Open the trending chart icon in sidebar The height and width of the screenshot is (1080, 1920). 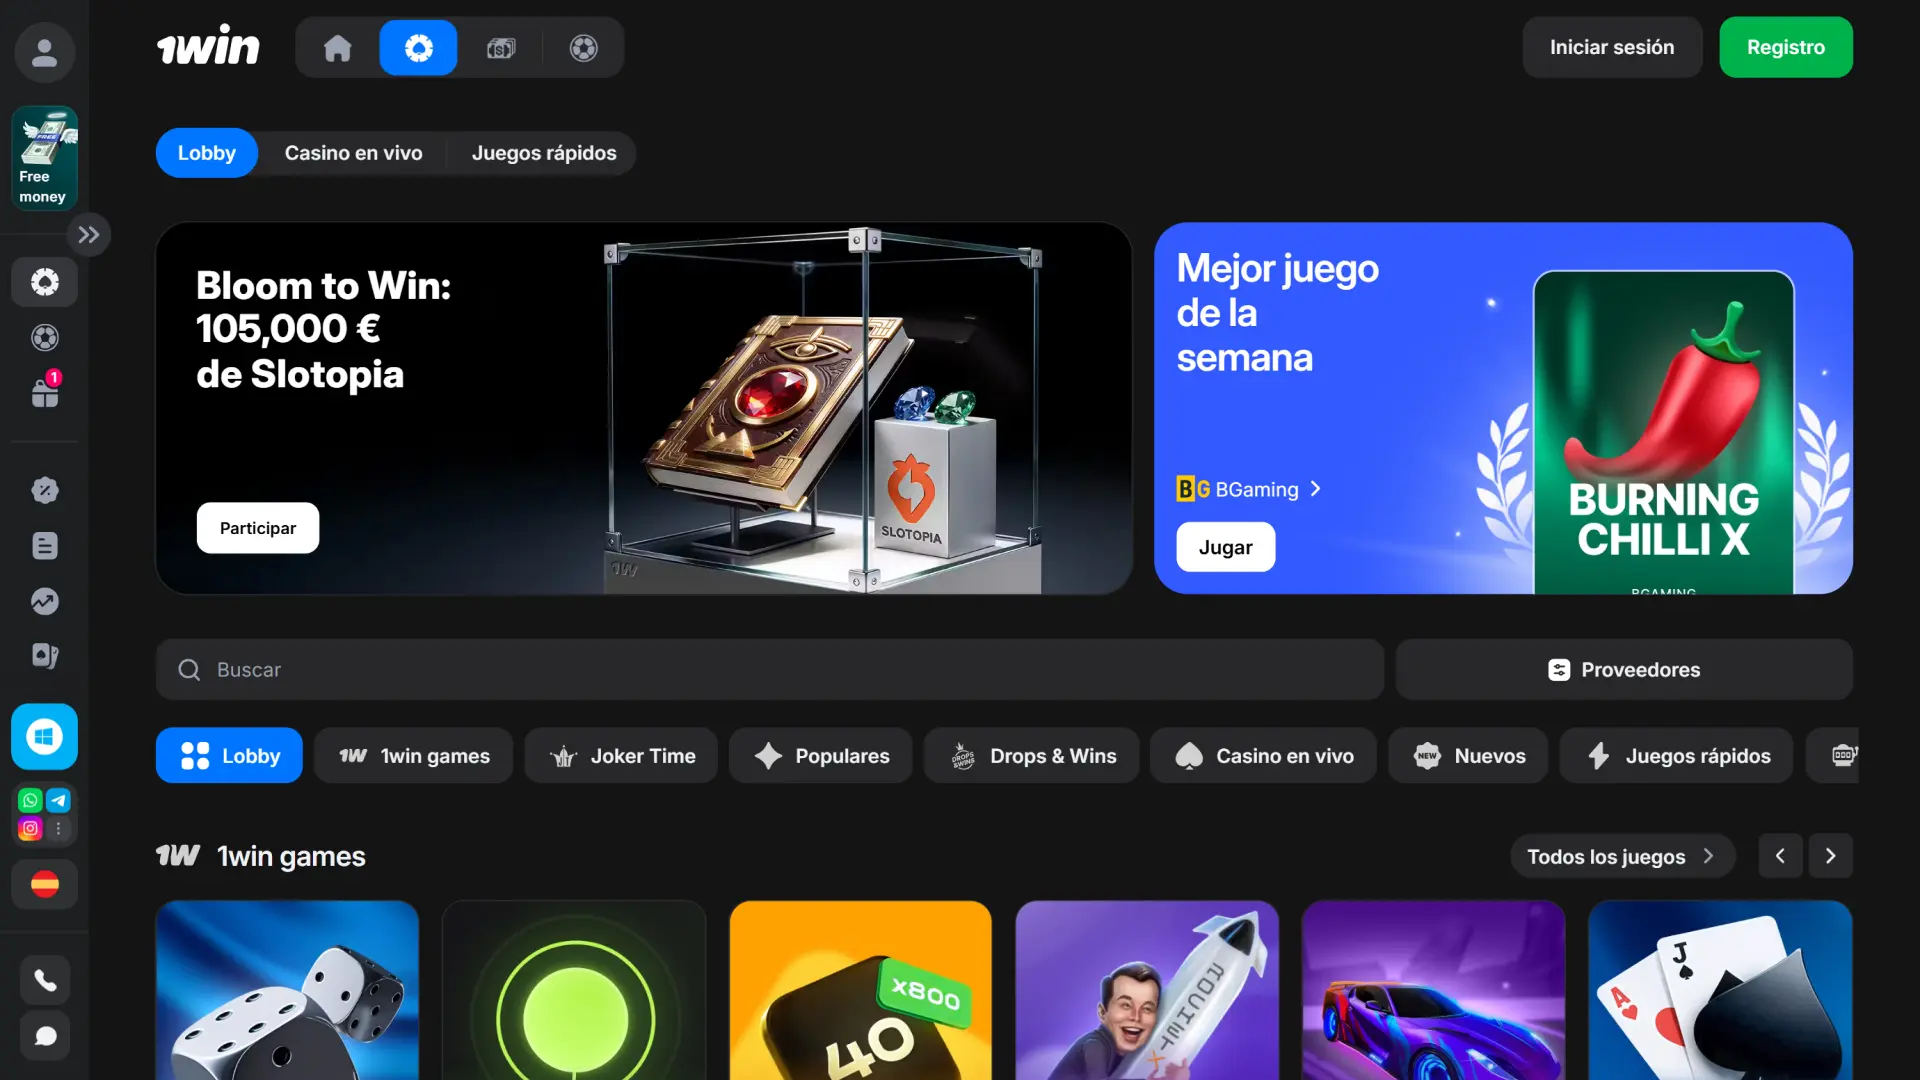(x=44, y=601)
